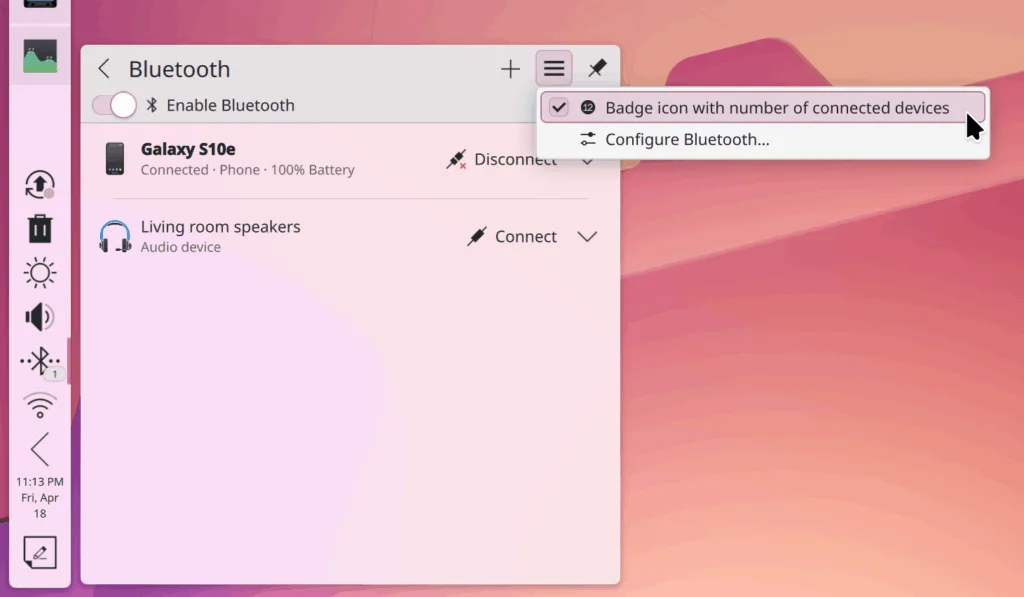Open the Wi-Fi network tray icon
The image size is (1024, 597).
[40, 405]
